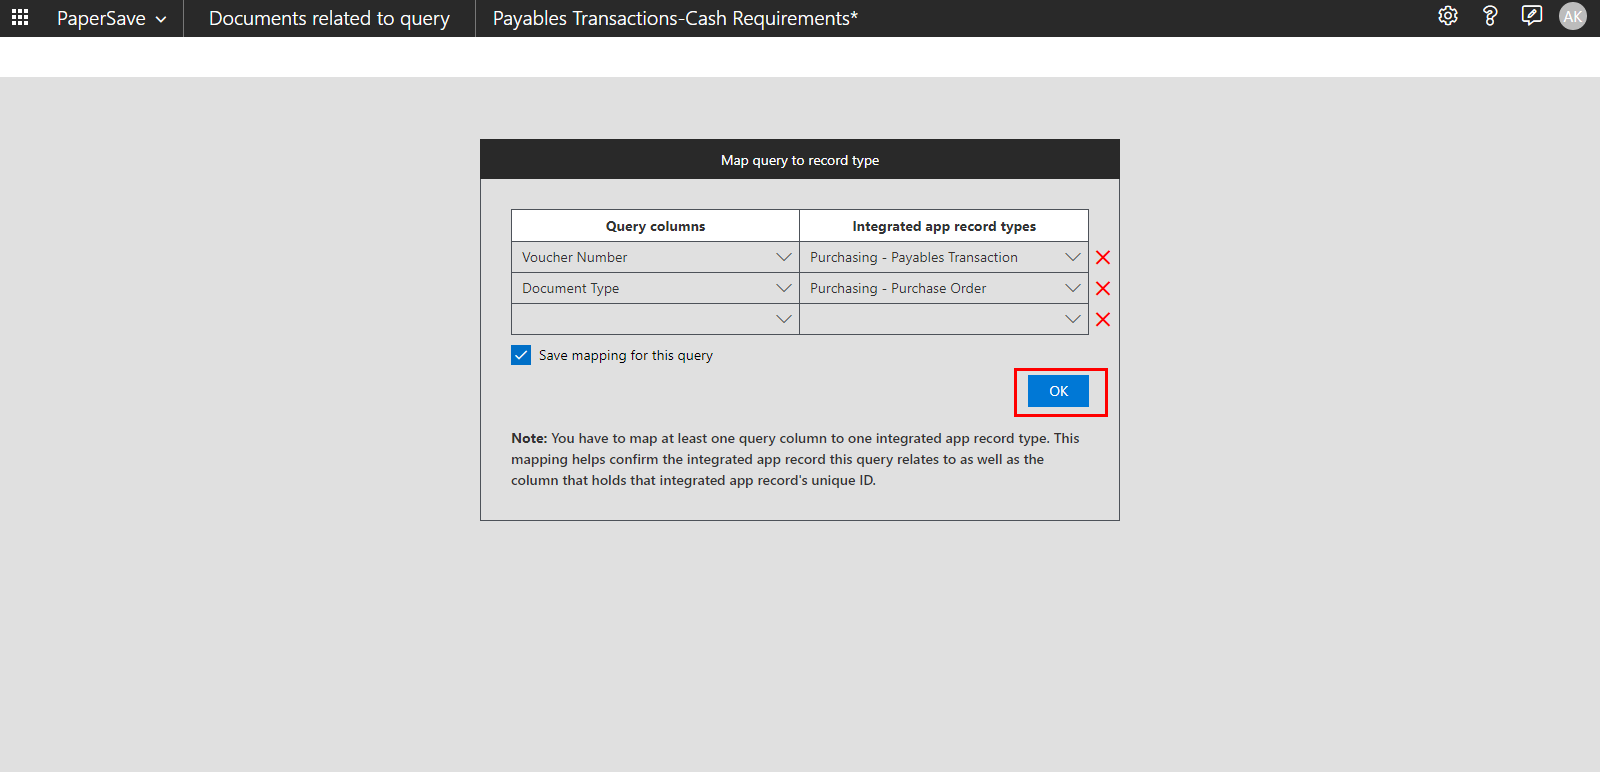The image size is (1600, 772).
Task: Expand the empty query column dropdown
Action: pos(783,320)
